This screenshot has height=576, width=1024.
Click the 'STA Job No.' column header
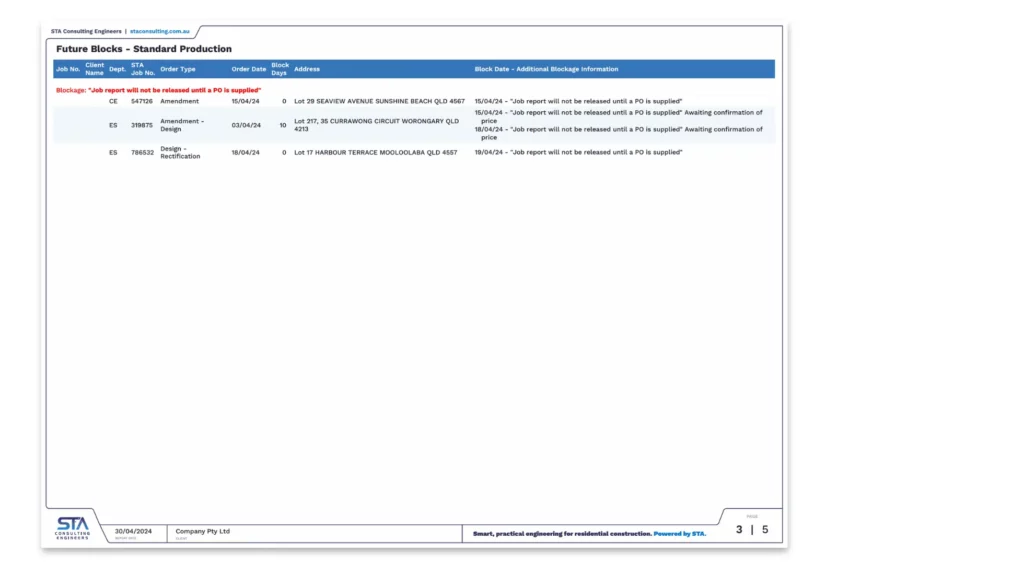point(142,69)
